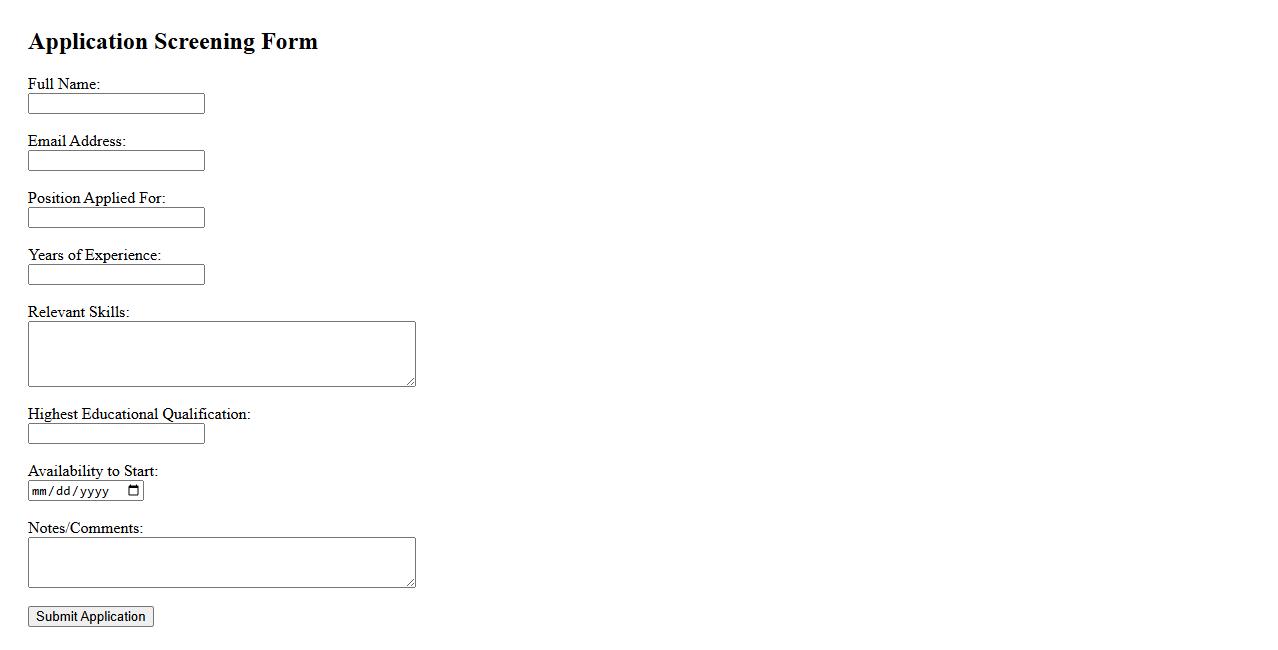The height and width of the screenshot is (650, 1278).
Task: Open the calendar picker icon in date field
Action: click(x=135, y=491)
